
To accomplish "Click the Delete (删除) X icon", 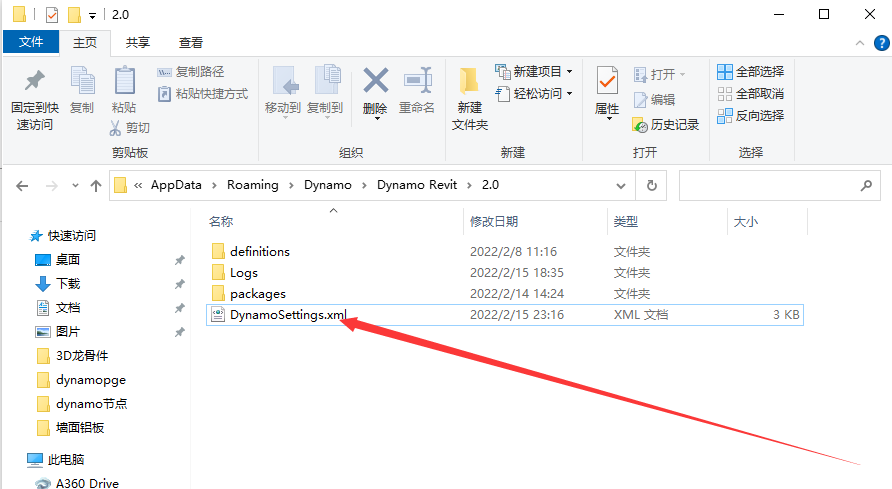I will point(375,80).
